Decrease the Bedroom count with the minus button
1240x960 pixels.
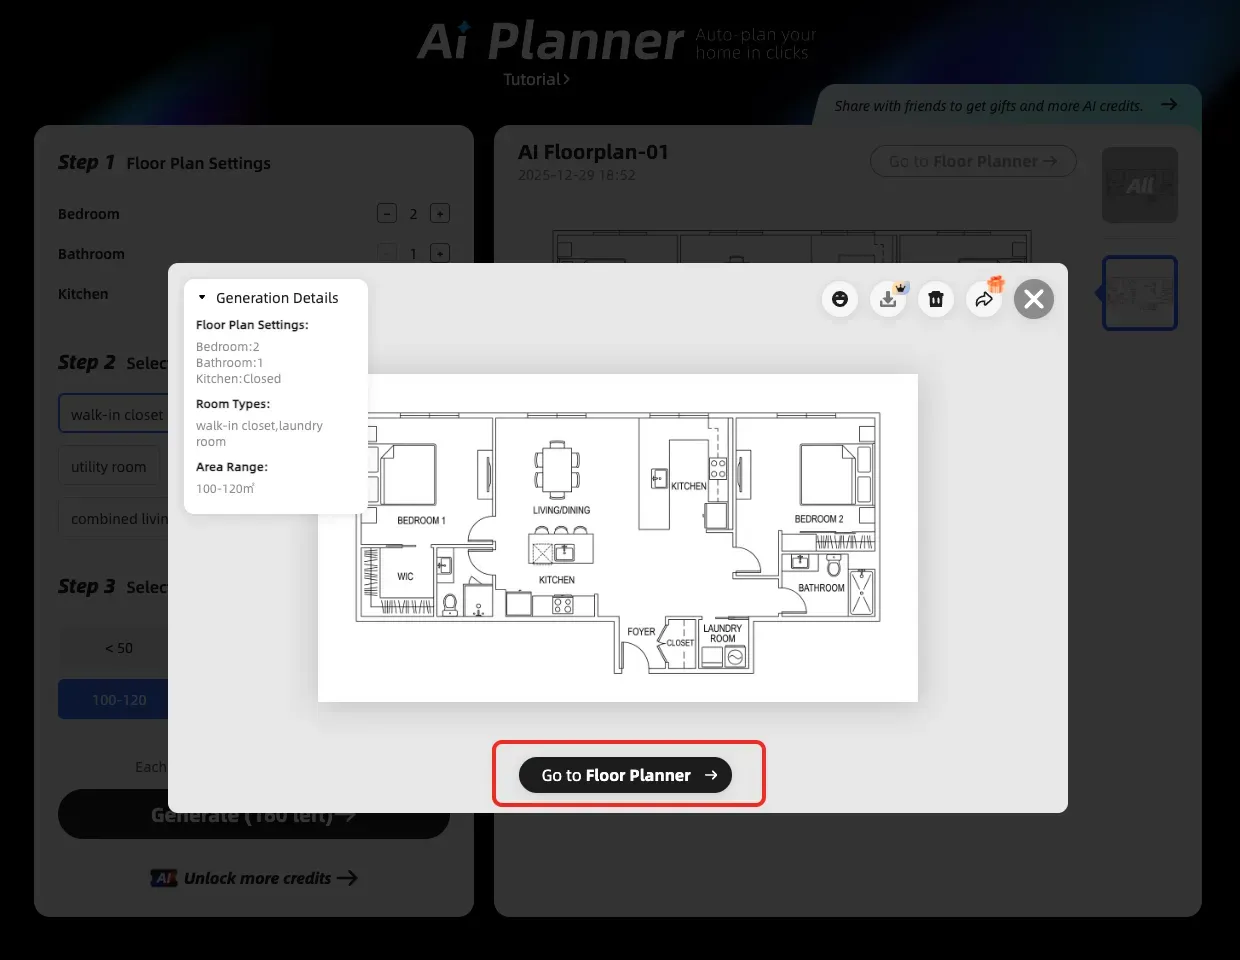387,213
